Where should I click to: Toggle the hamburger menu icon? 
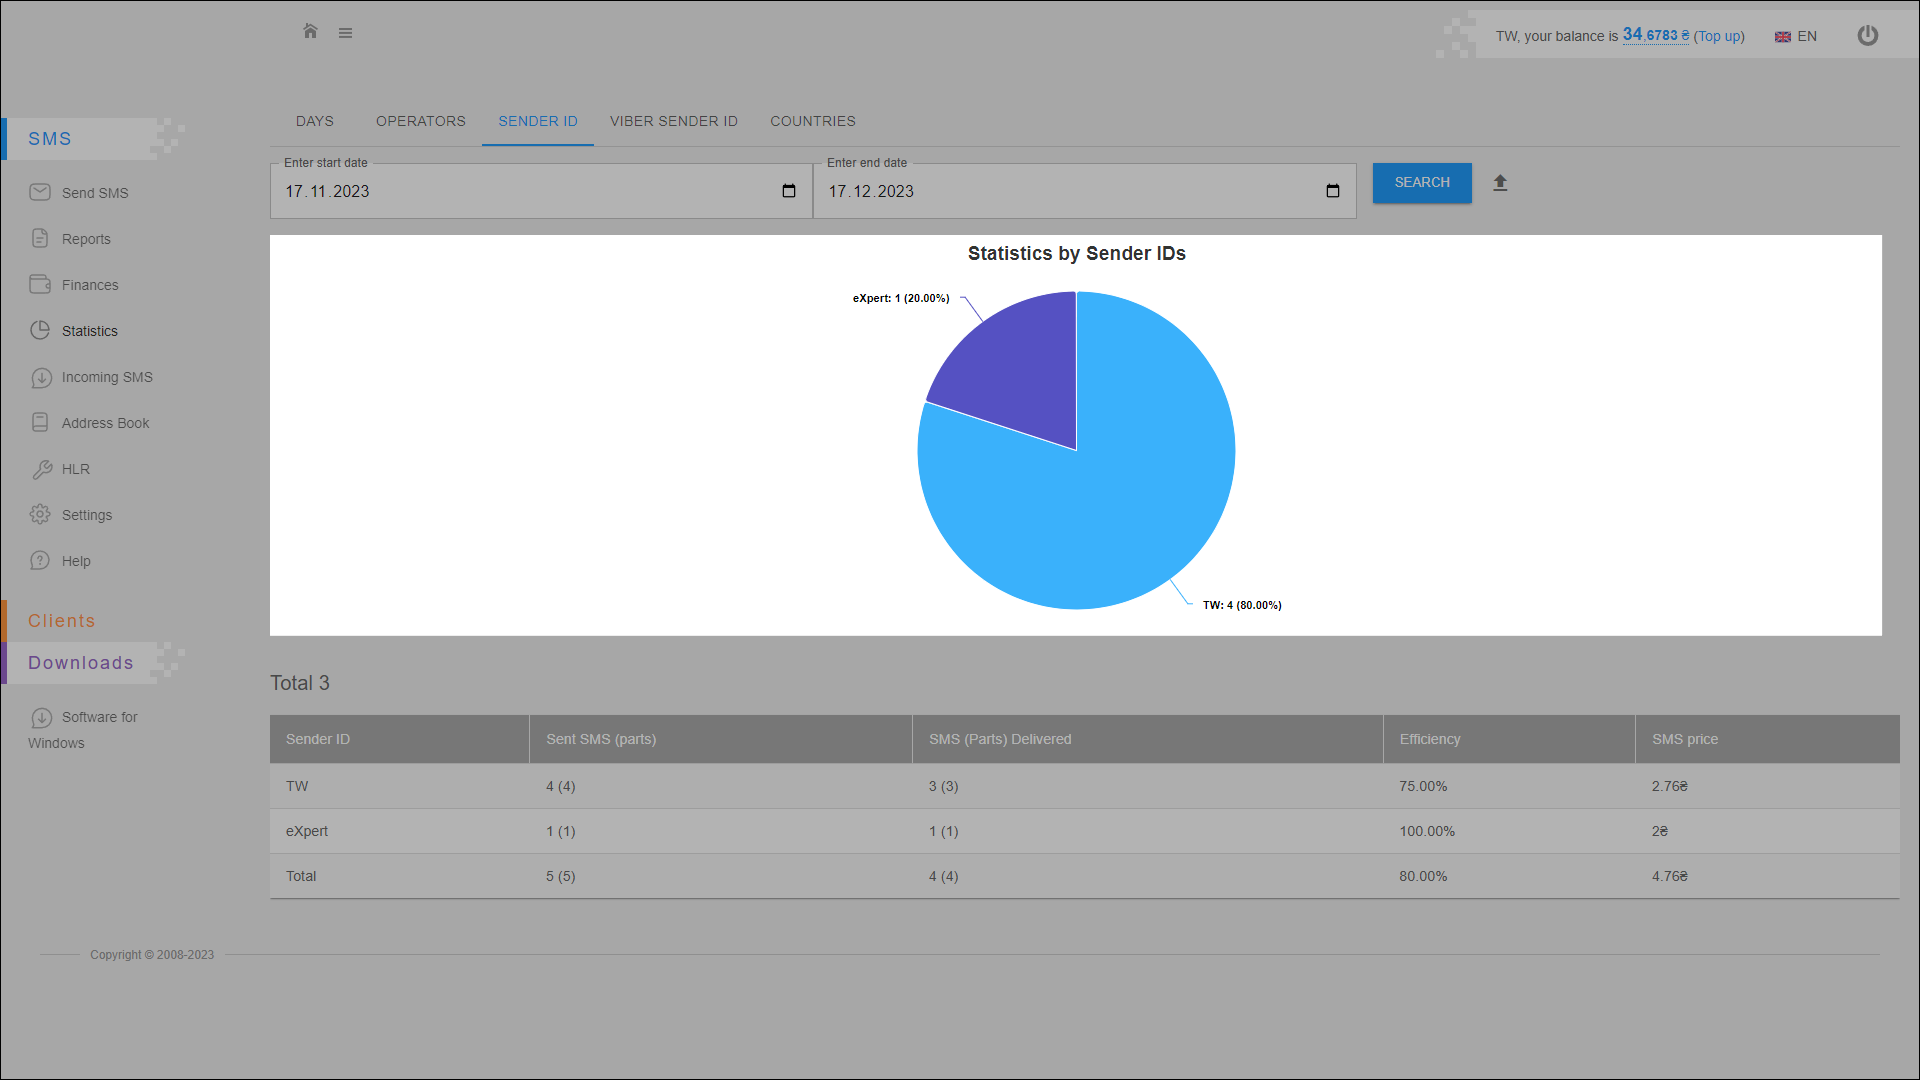(345, 33)
